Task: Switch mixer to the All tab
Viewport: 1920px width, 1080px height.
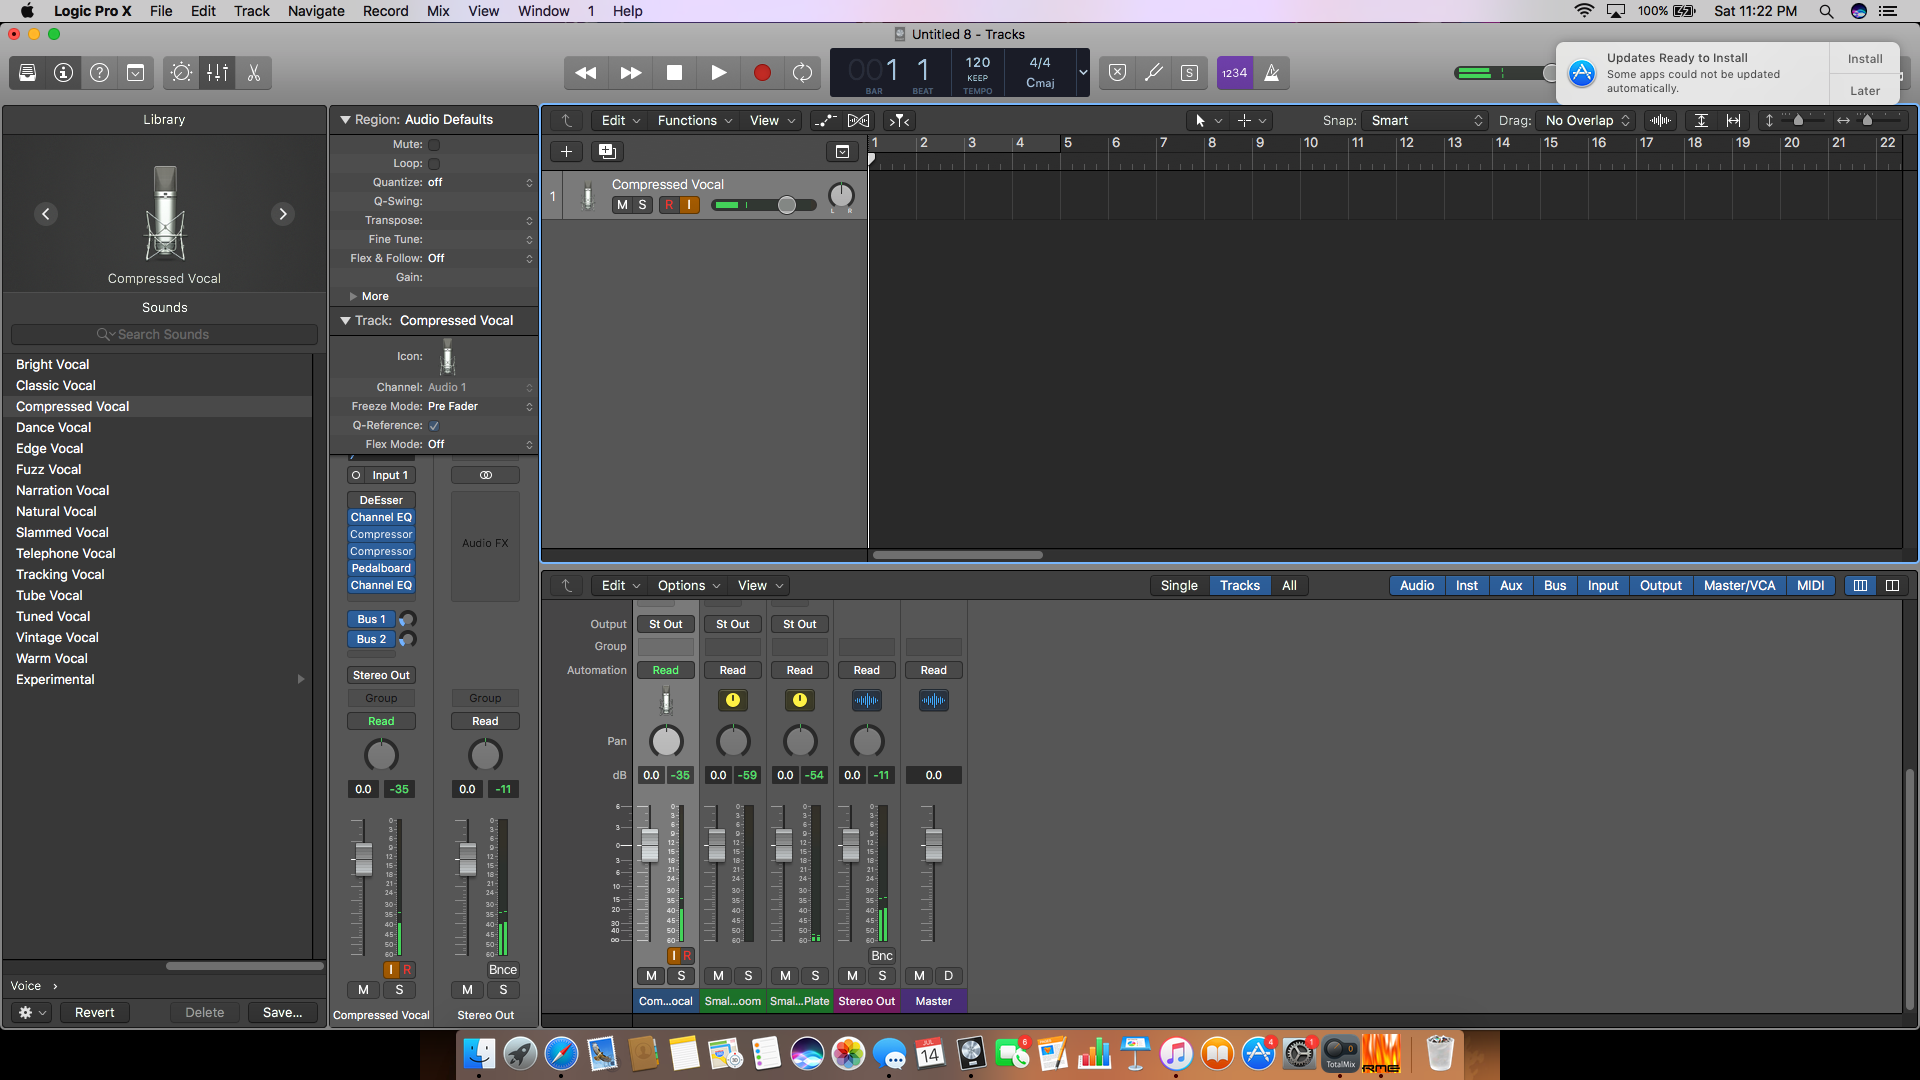Action: click(x=1289, y=586)
